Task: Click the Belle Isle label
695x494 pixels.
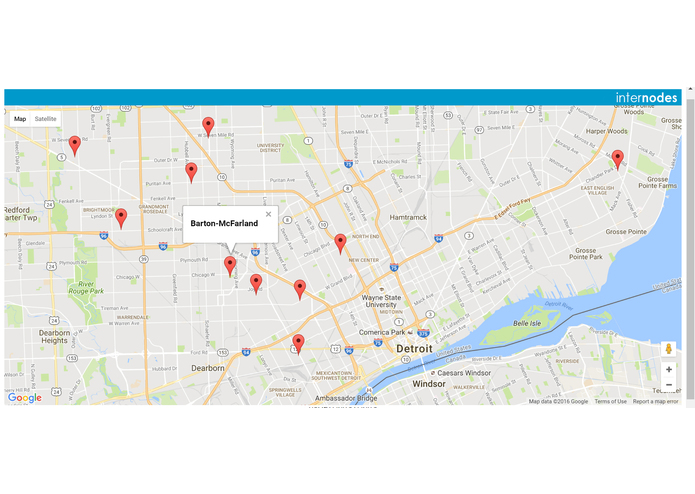Action: click(x=527, y=323)
